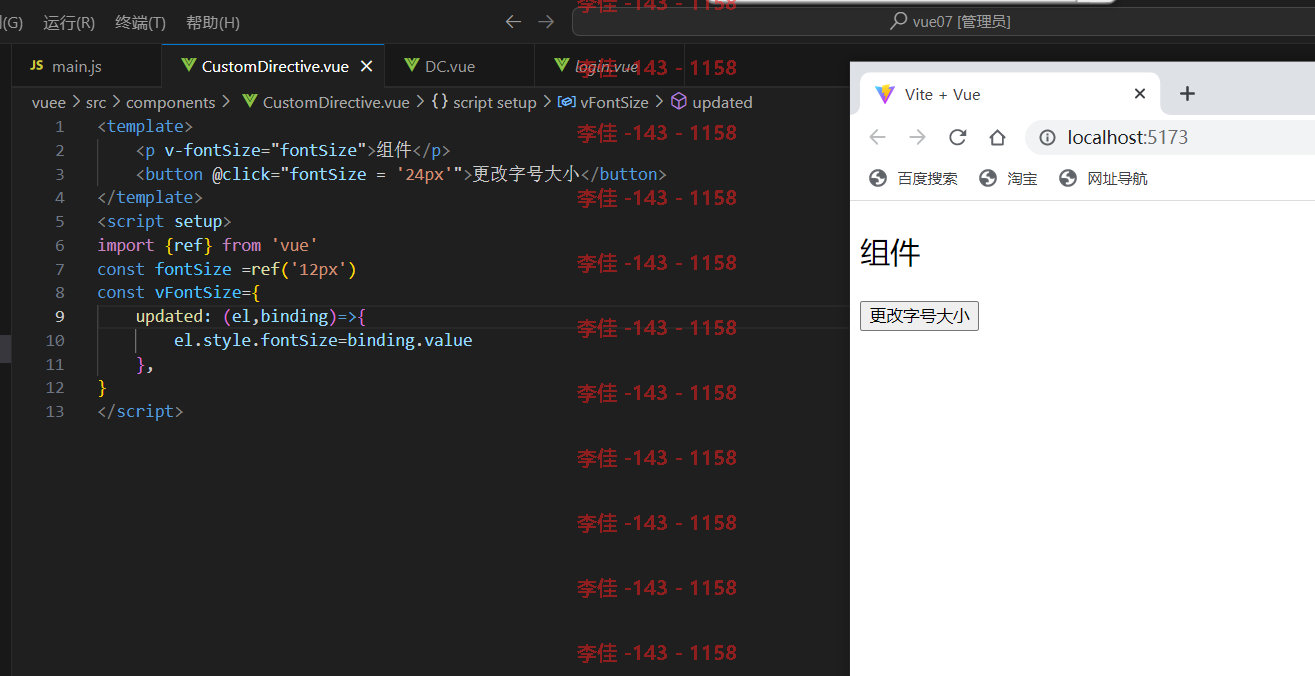Screen dimensions: 1315x676
Task: Click the Vue icon on CustomDirective.vue tab
Action: 188,66
